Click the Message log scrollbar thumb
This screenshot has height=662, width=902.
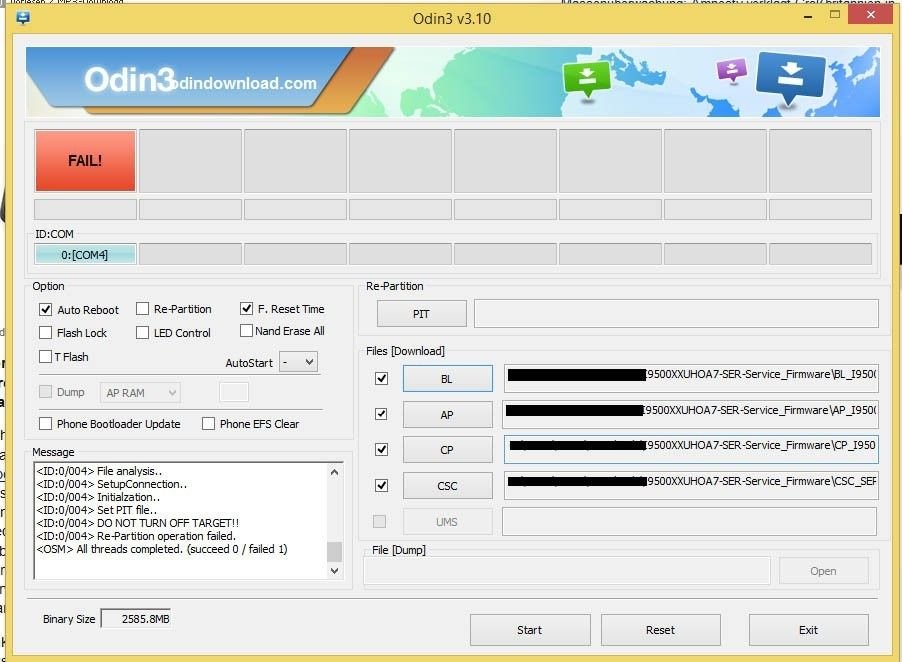coord(334,552)
